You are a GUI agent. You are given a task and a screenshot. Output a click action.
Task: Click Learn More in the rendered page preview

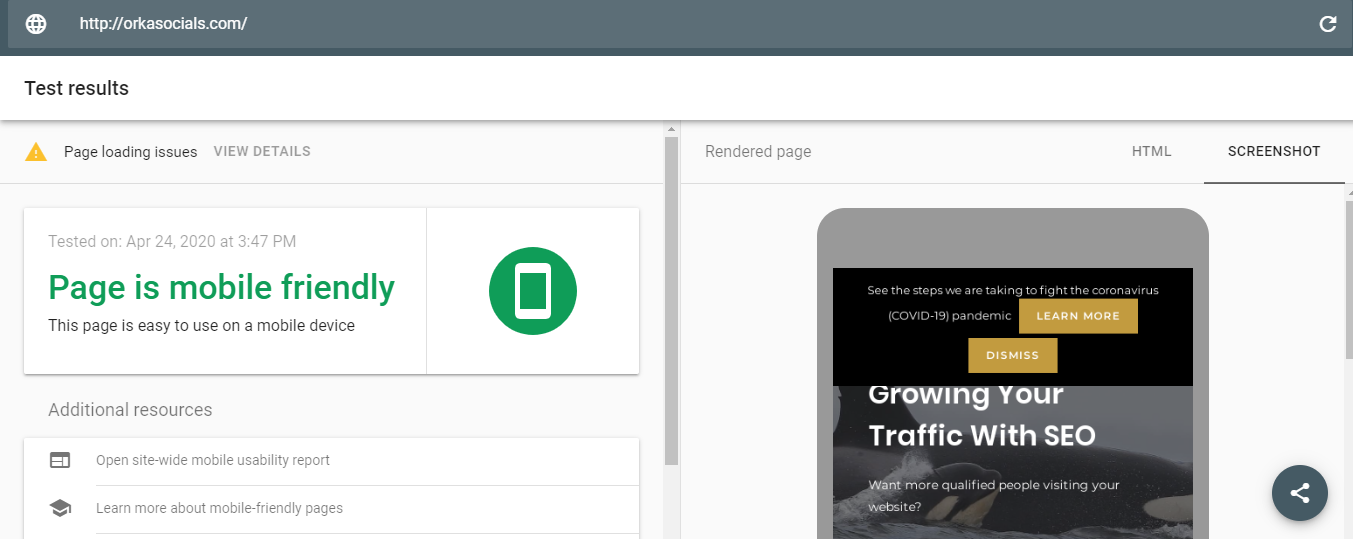pyautogui.click(x=1078, y=316)
